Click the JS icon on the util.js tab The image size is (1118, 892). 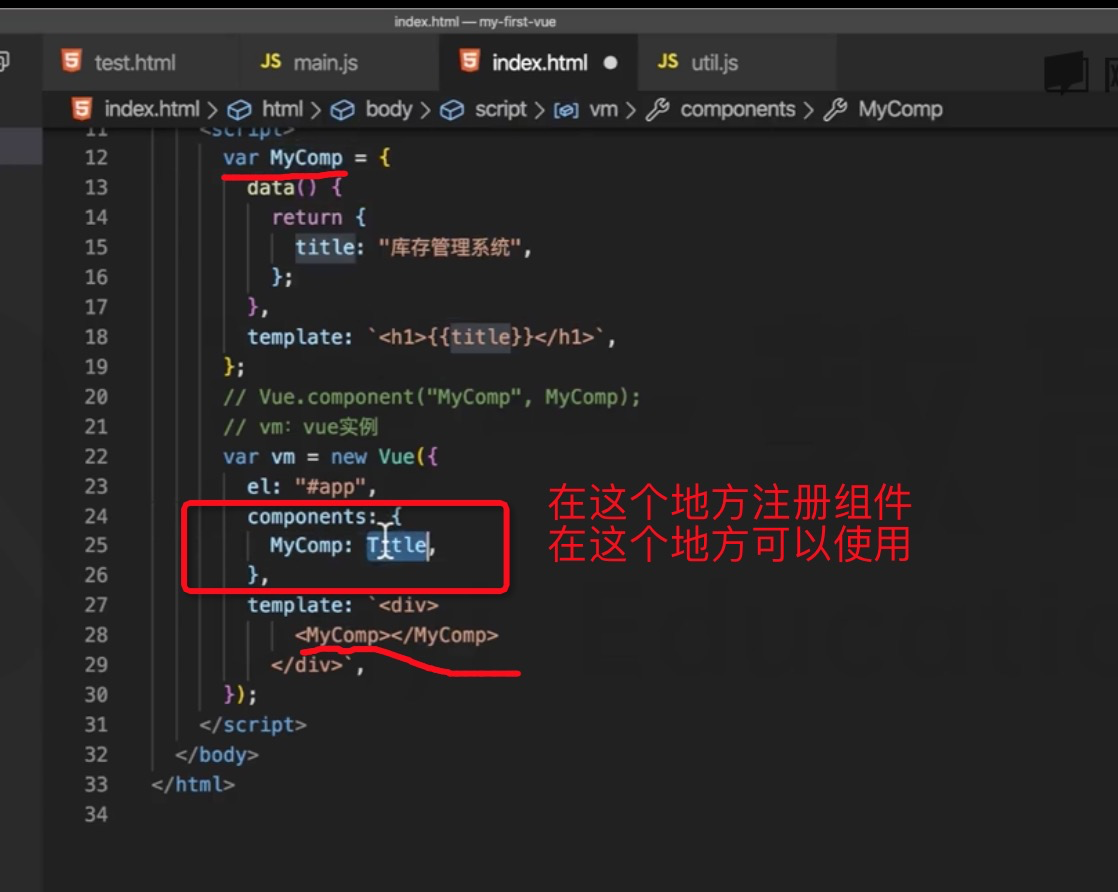pos(666,62)
